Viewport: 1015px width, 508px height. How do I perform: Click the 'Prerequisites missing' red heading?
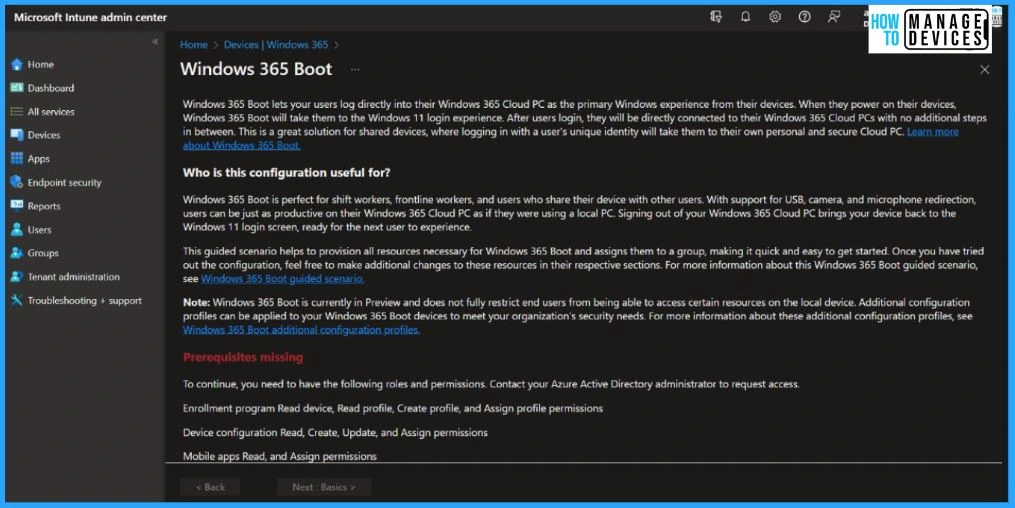point(243,357)
